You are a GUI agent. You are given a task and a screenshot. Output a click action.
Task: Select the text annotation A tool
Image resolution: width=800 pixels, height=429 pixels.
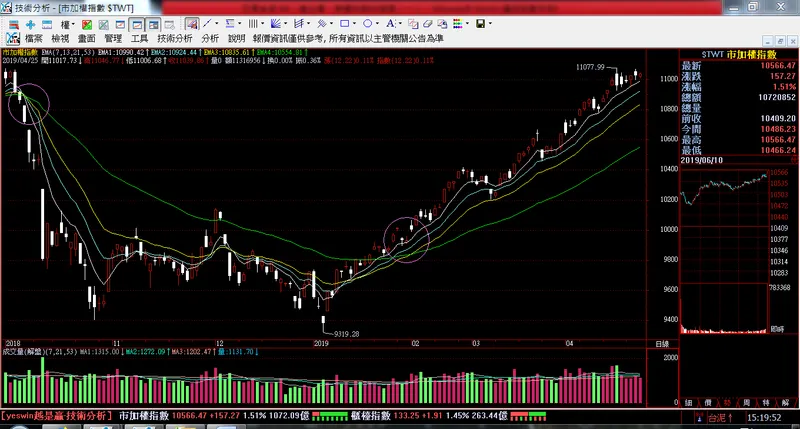pos(390,23)
